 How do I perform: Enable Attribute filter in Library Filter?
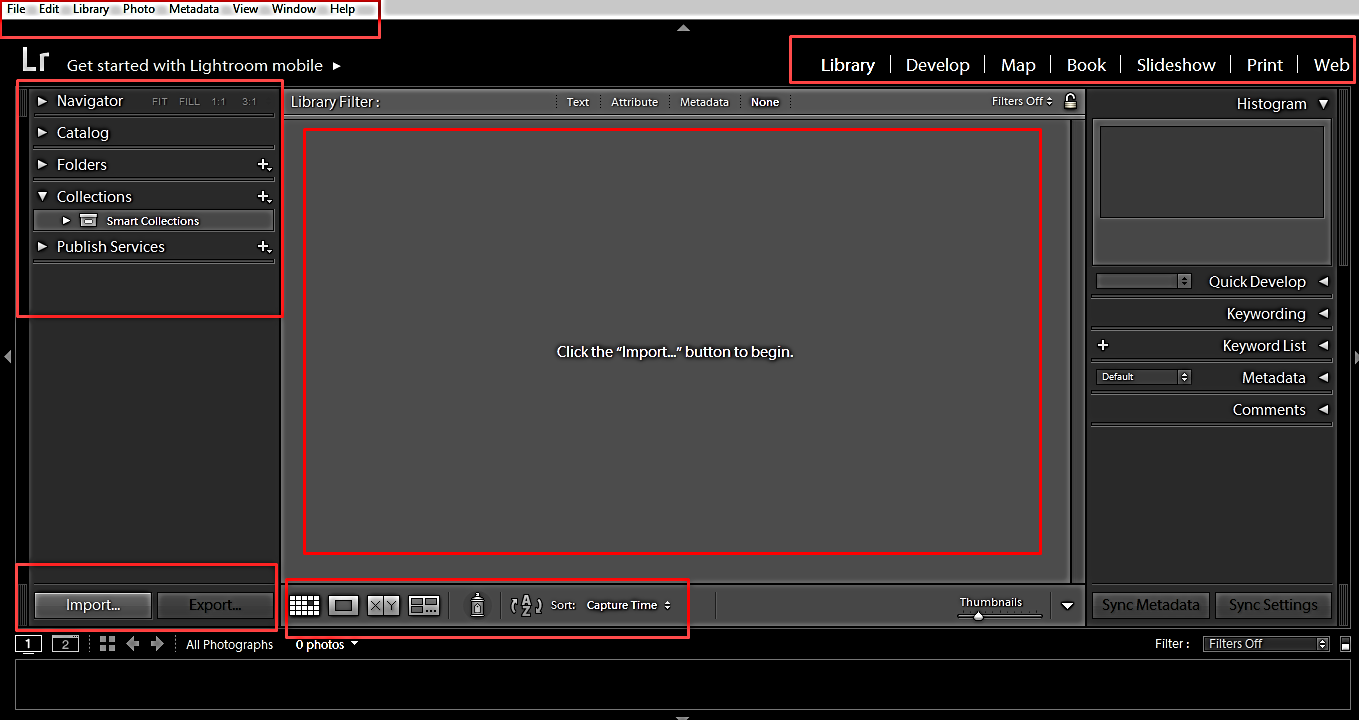[634, 102]
